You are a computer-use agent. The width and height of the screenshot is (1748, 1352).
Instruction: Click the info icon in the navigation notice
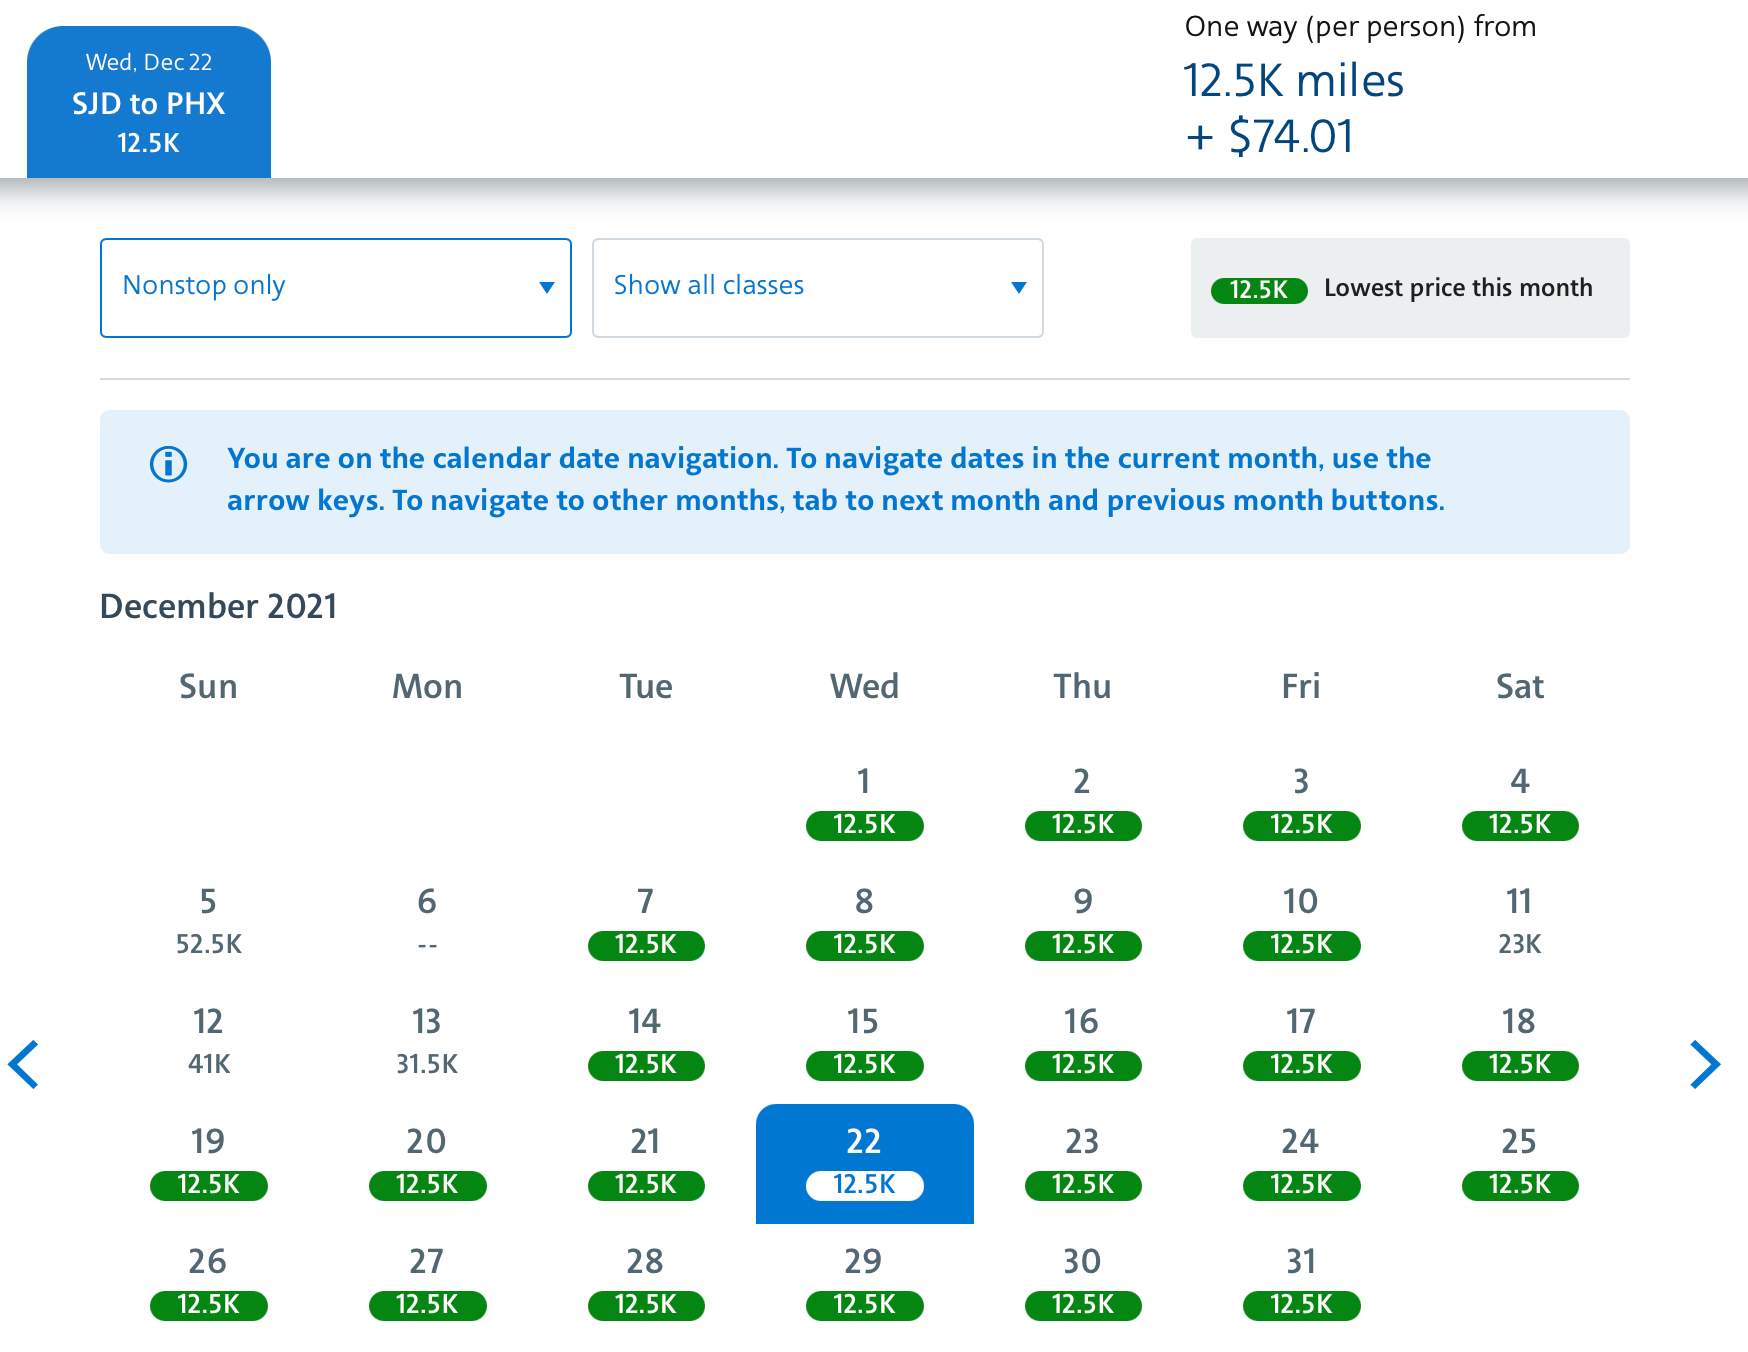(168, 464)
